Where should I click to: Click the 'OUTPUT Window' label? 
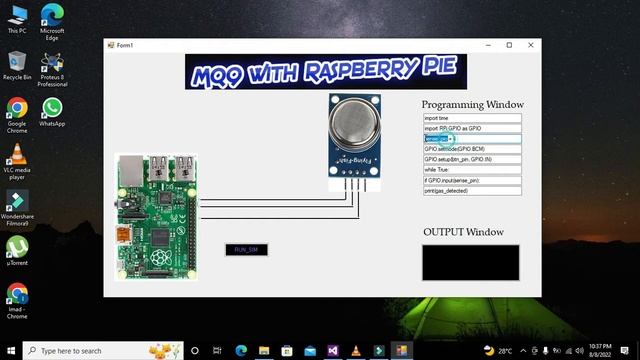(x=463, y=232)
